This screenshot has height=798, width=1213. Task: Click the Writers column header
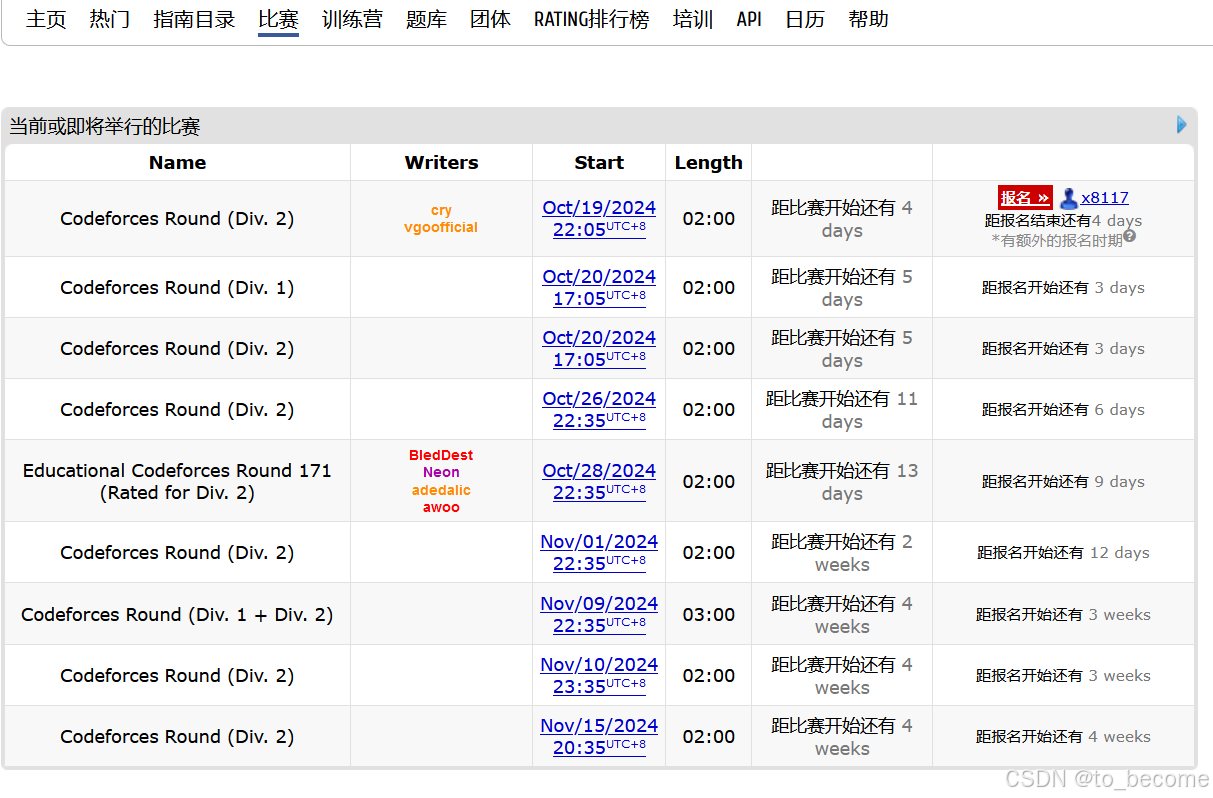click(441, 163)
